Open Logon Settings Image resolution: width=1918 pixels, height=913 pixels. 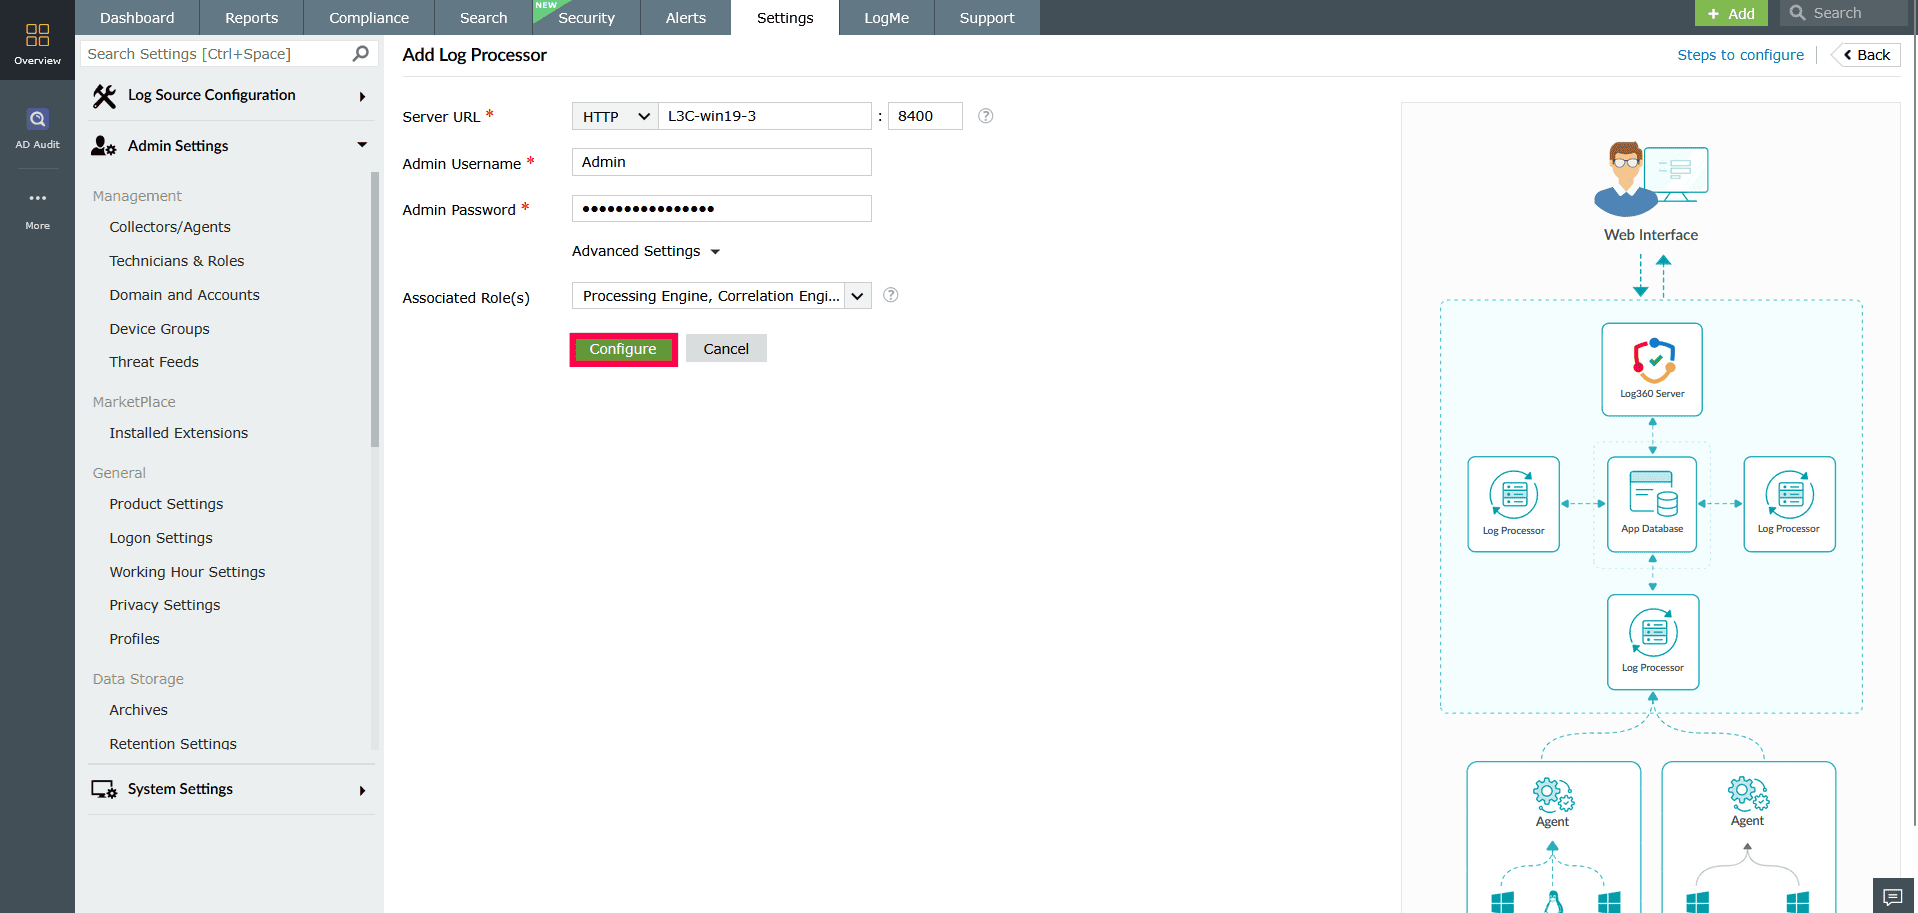[x=161, y=538]
